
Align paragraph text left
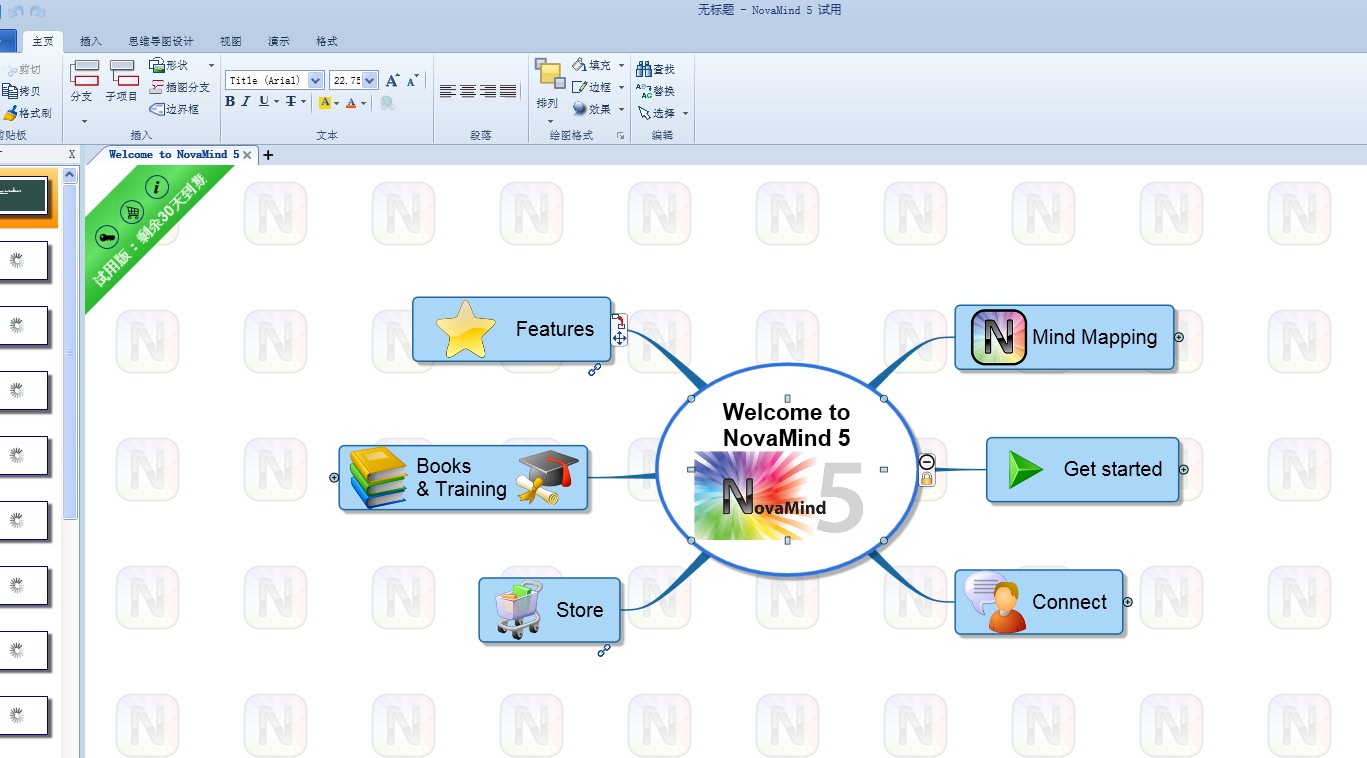(x=448, y=91)
